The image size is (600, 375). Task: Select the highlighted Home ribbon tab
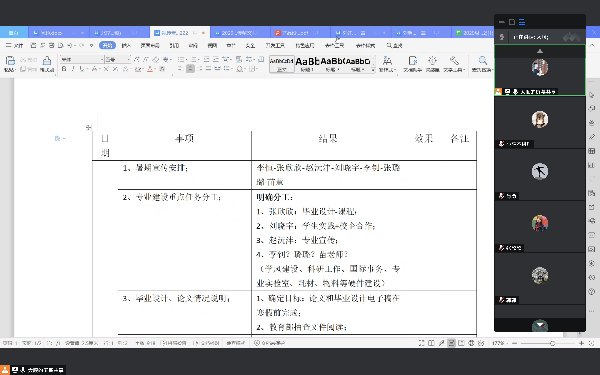(x=108, y=46)
